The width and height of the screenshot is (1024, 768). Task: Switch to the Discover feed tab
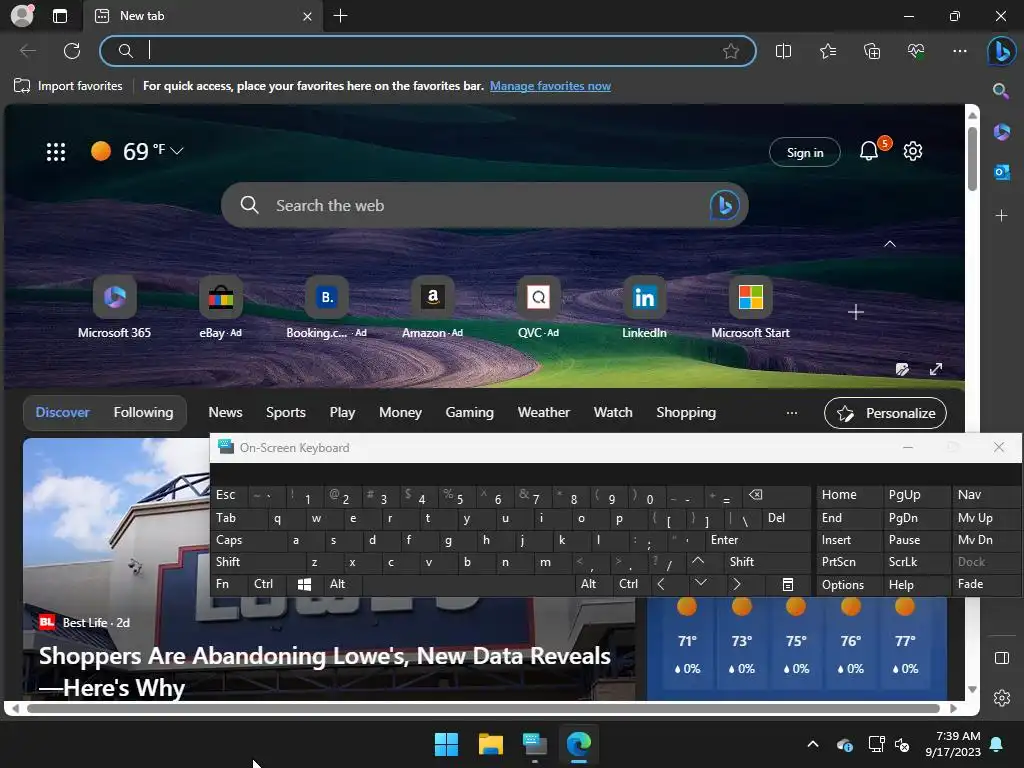pos(62,413)
